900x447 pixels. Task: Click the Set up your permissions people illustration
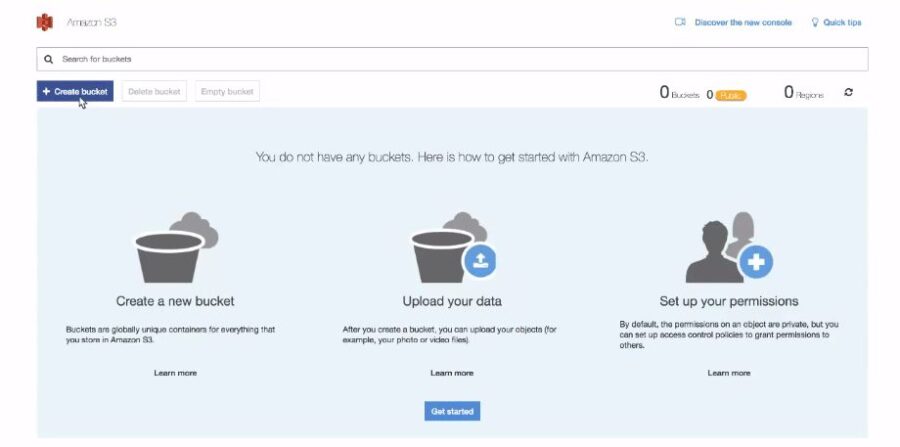coord(729,247)
